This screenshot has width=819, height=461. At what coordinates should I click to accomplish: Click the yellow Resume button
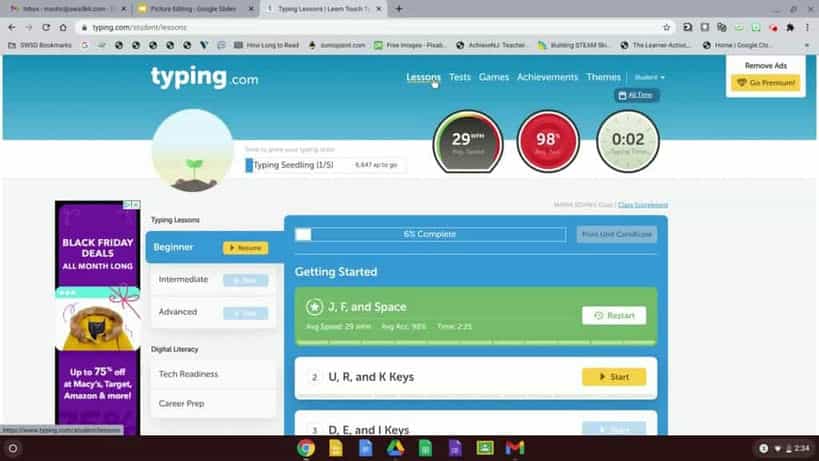pos(245,247)
